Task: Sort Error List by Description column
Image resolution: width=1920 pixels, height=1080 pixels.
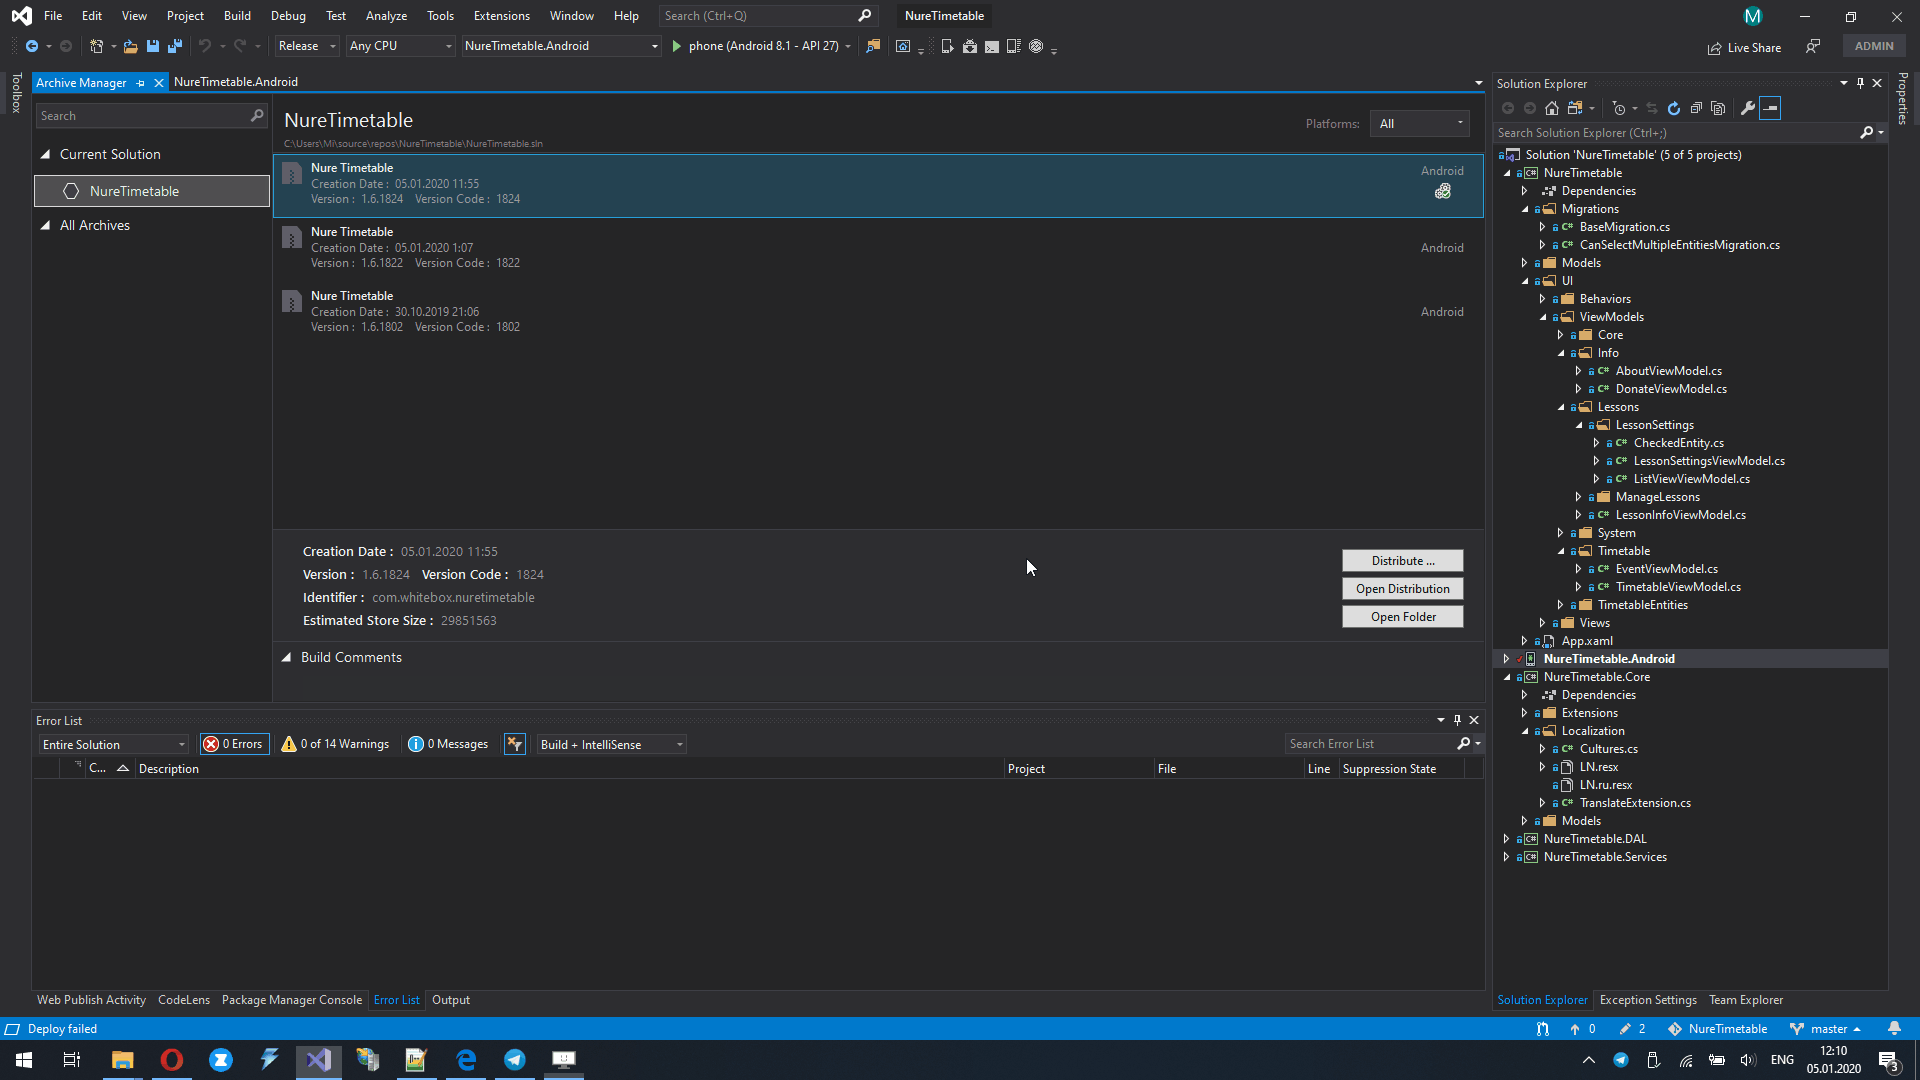Action: (x=570, y=769)
